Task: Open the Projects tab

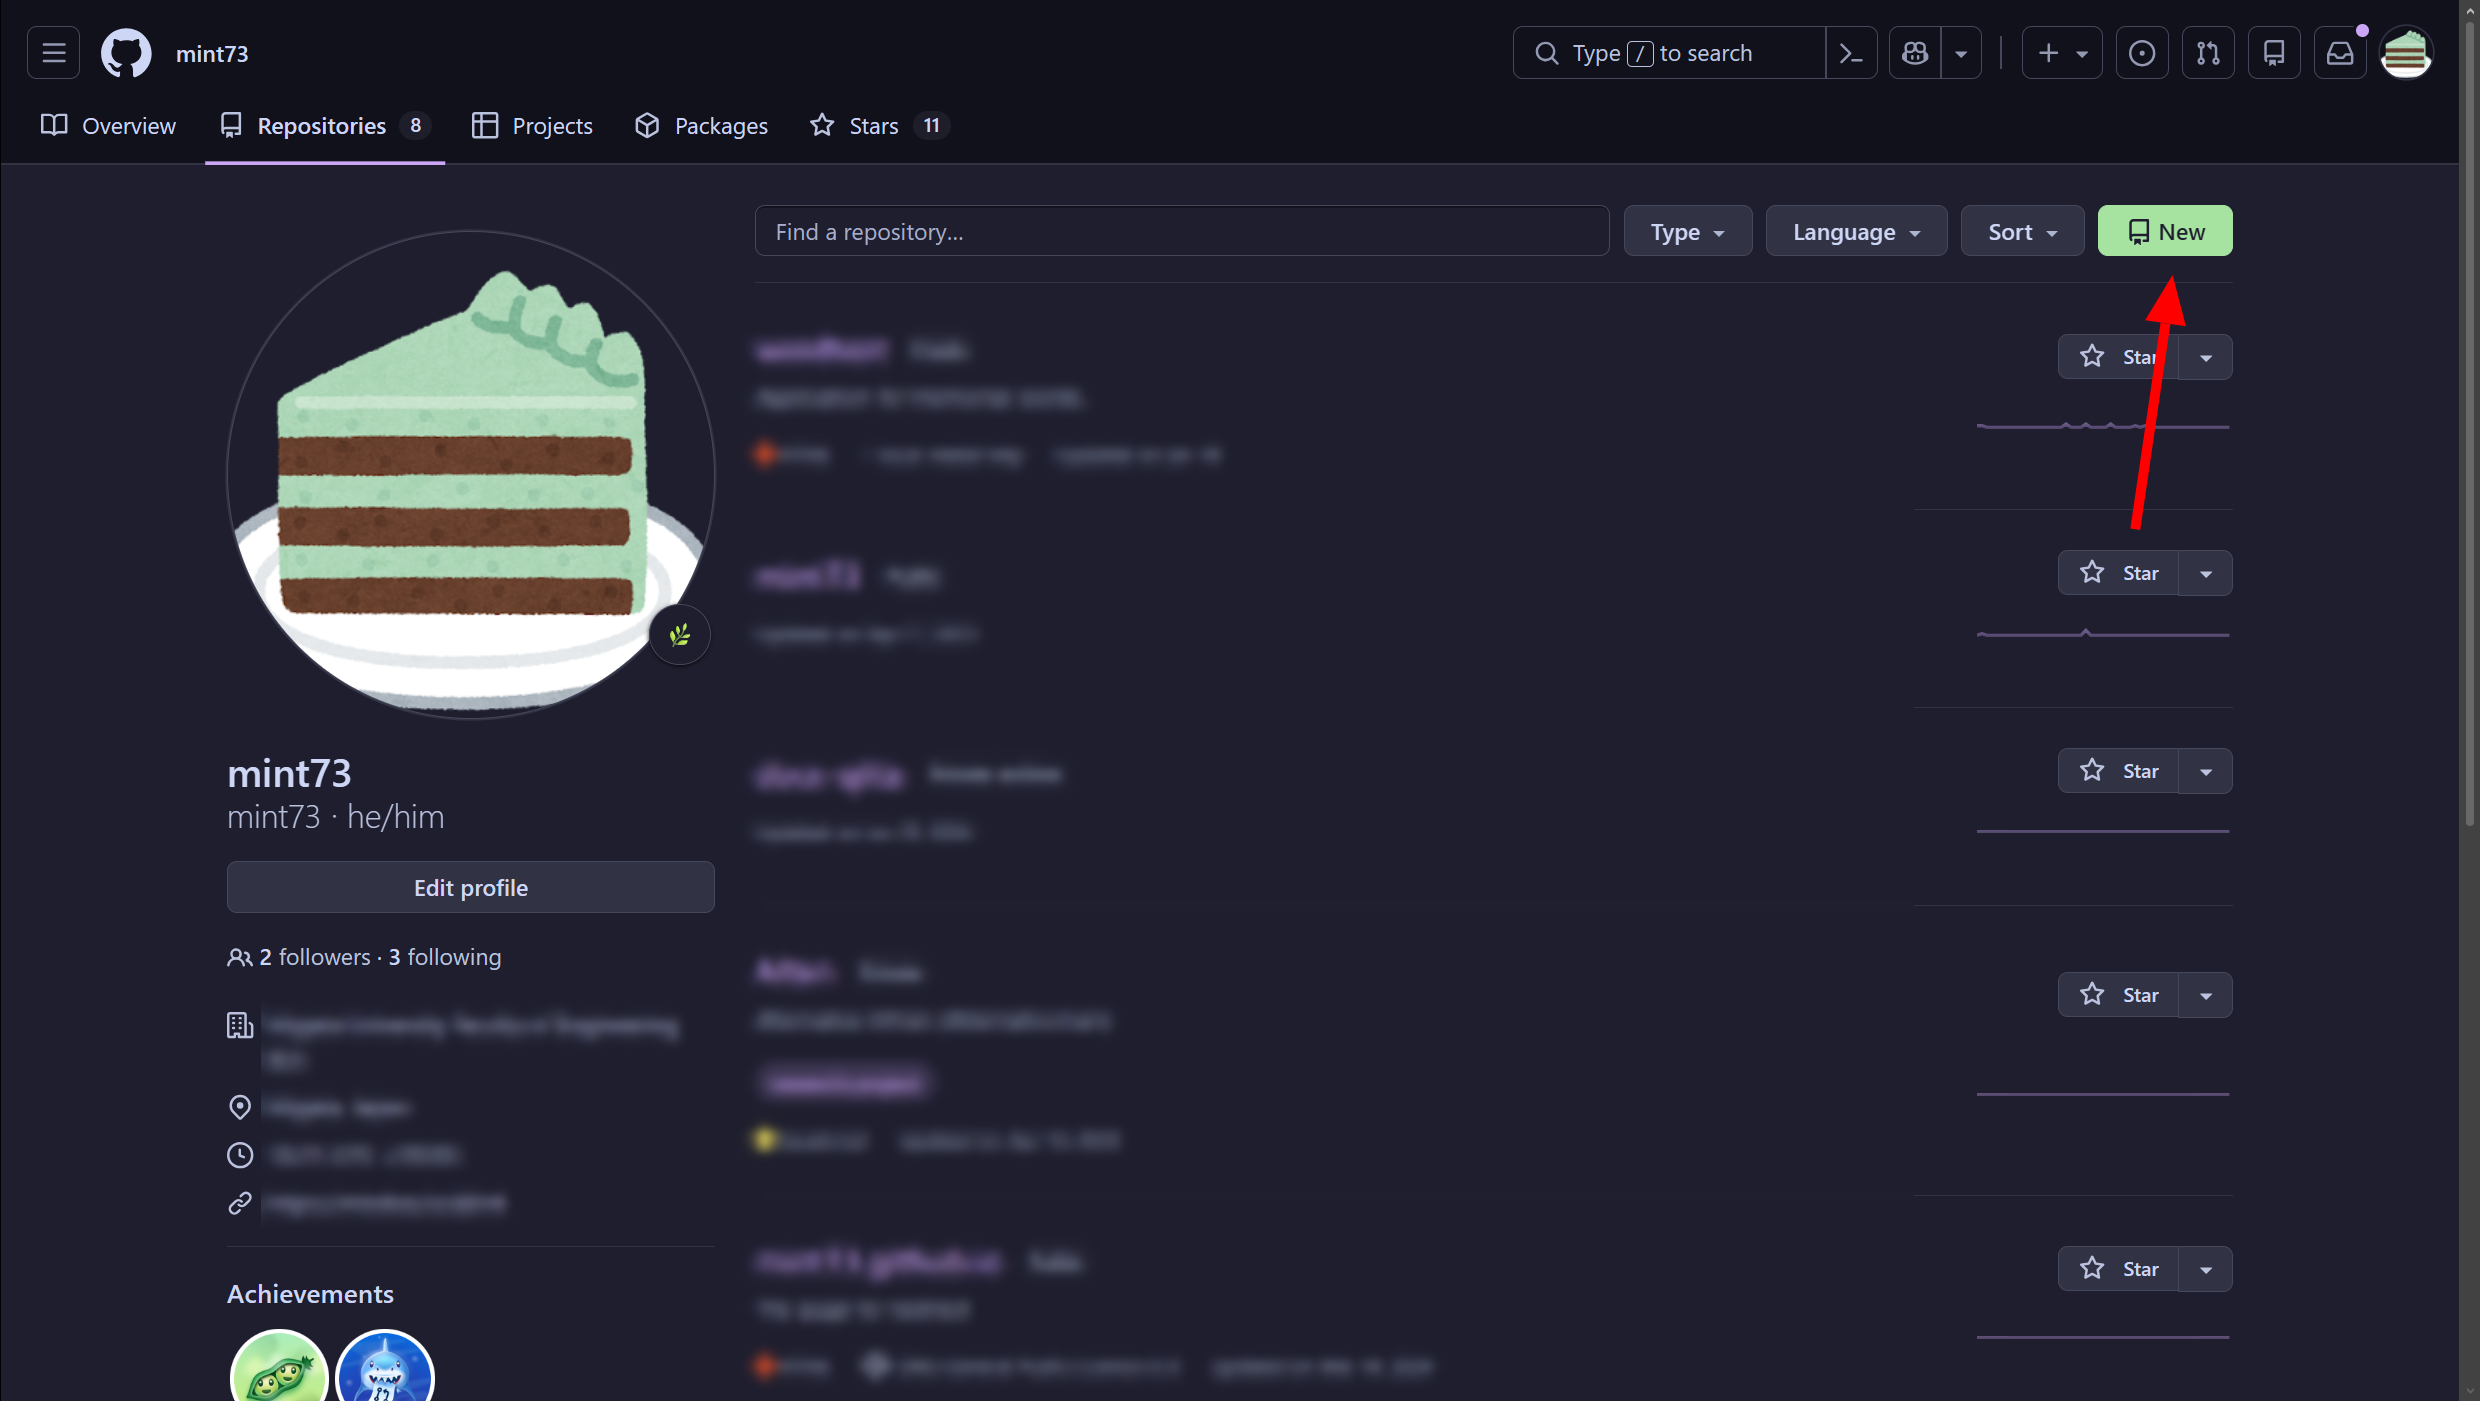Action: pos(532,126)
